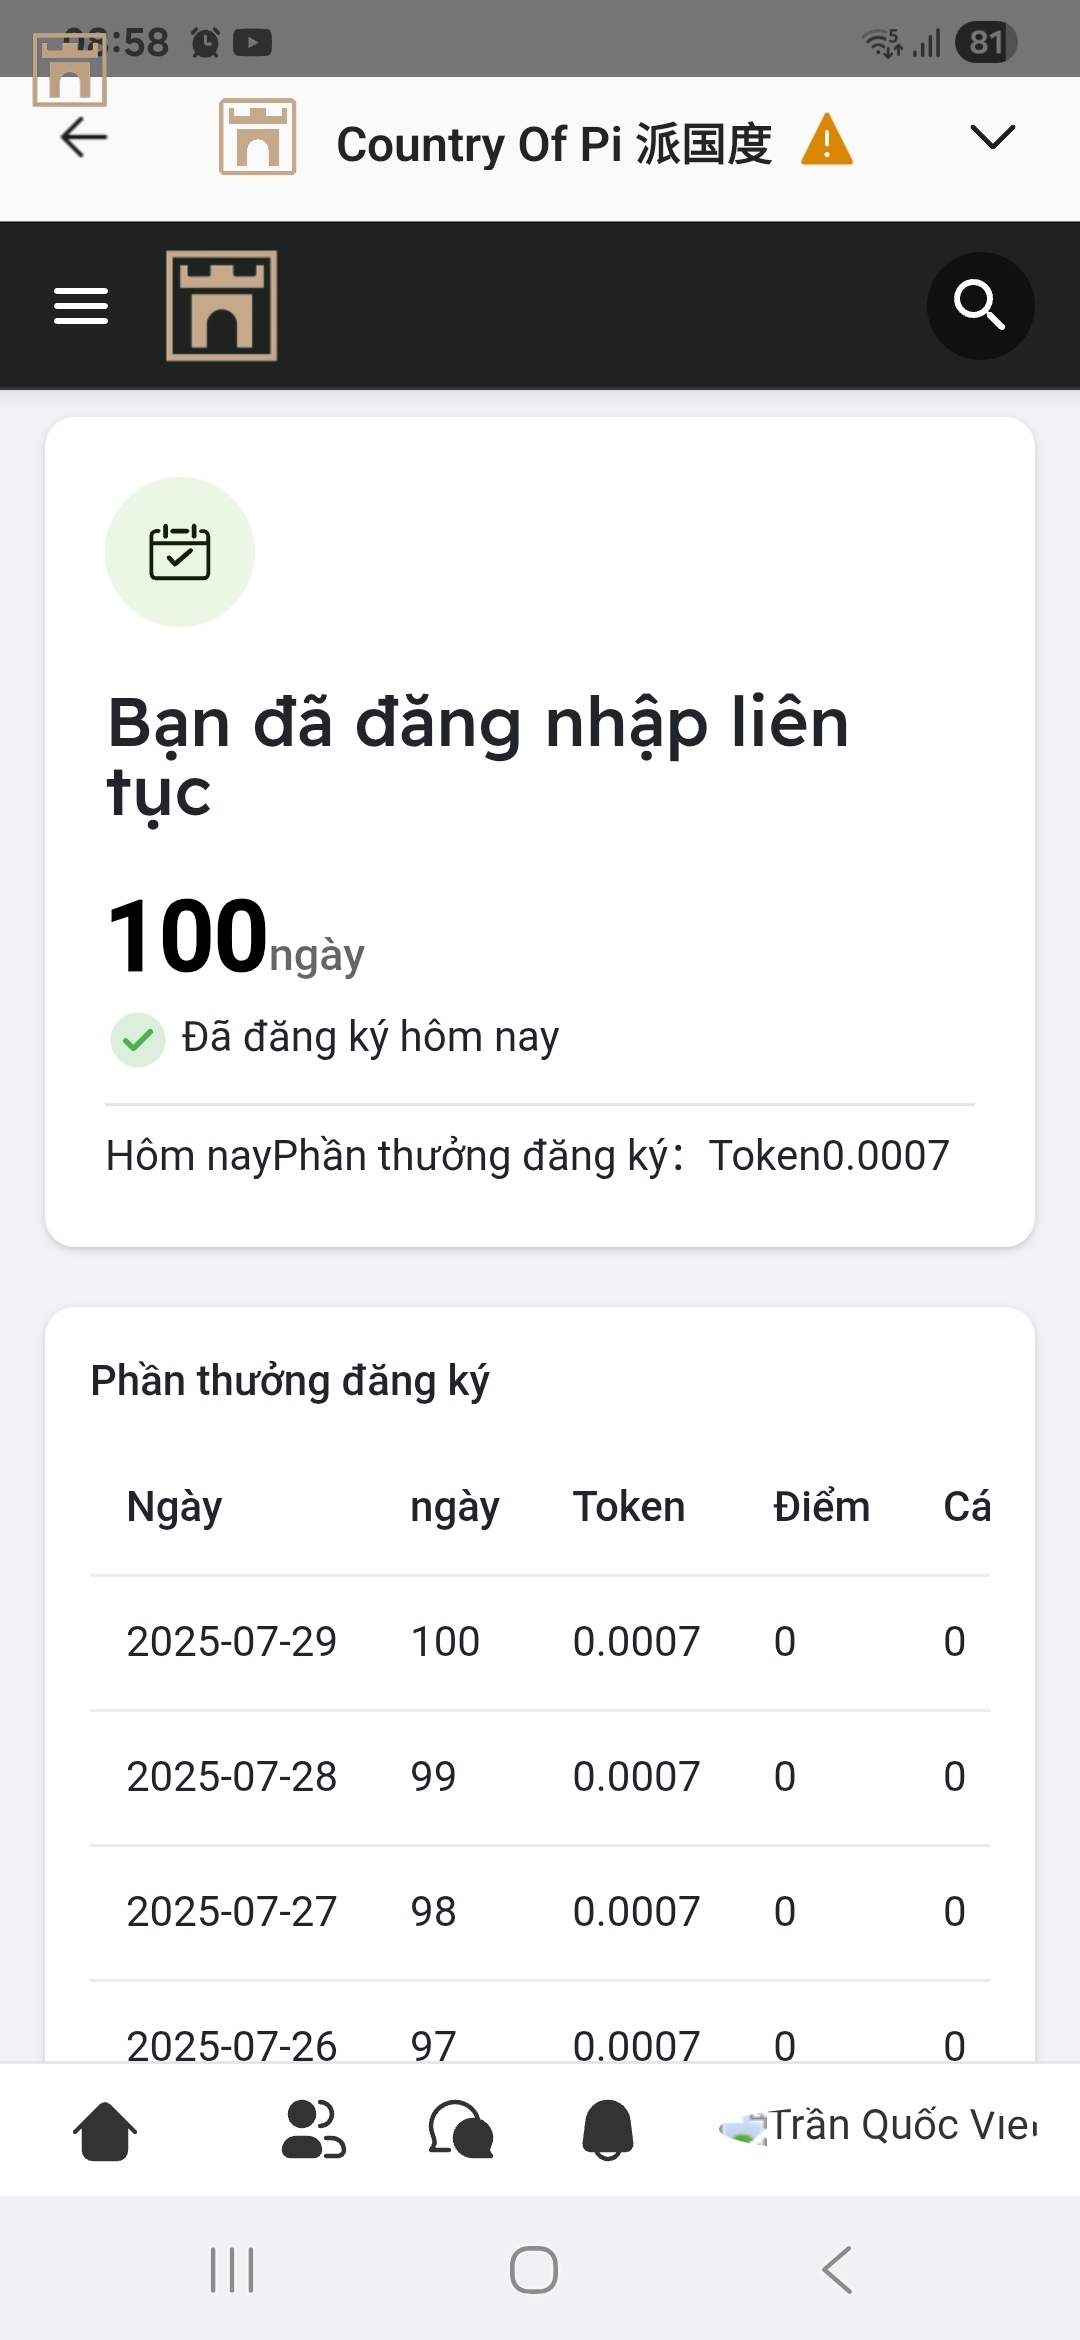
Task: Open the Trần Quốc Việt profile tab
Action: click(x=880, y=2126)
